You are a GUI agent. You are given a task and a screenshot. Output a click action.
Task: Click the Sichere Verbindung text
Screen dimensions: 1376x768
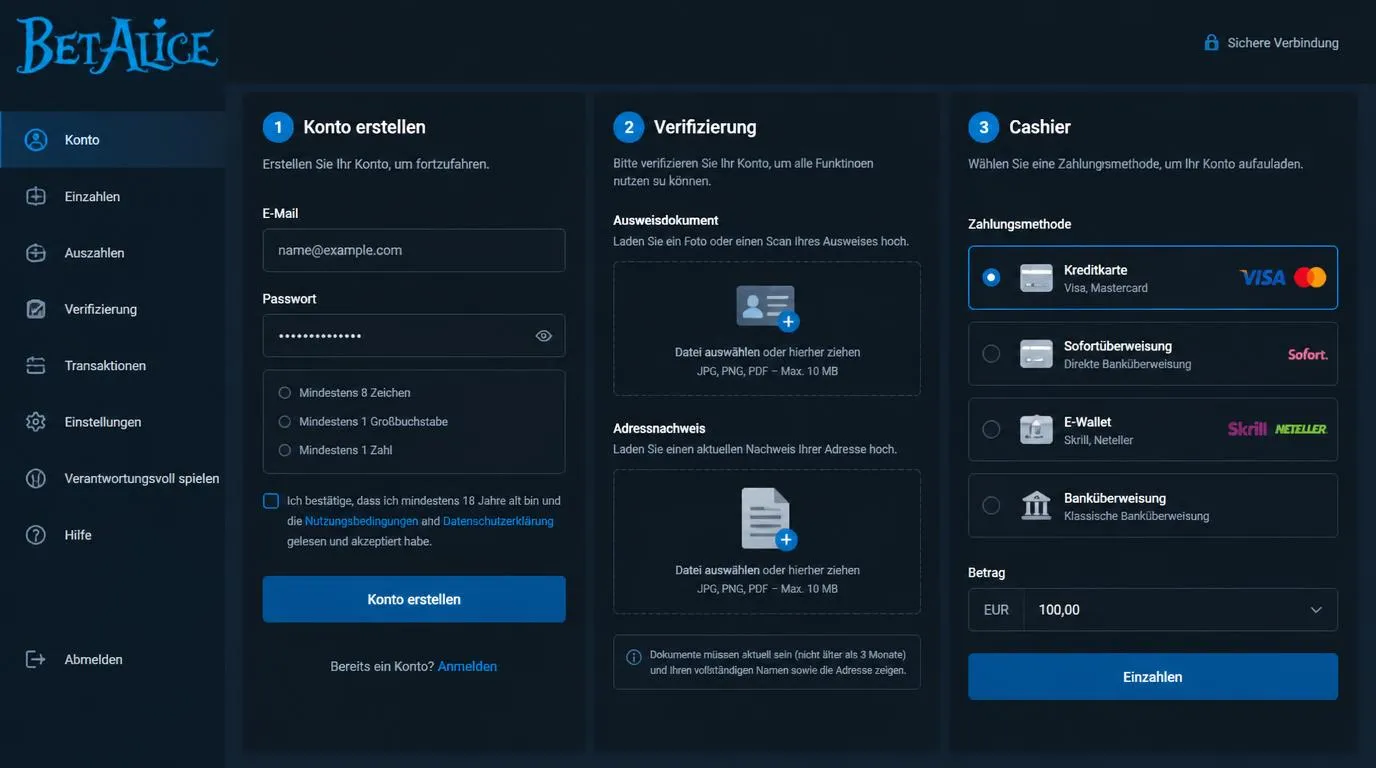(1283, 43)
